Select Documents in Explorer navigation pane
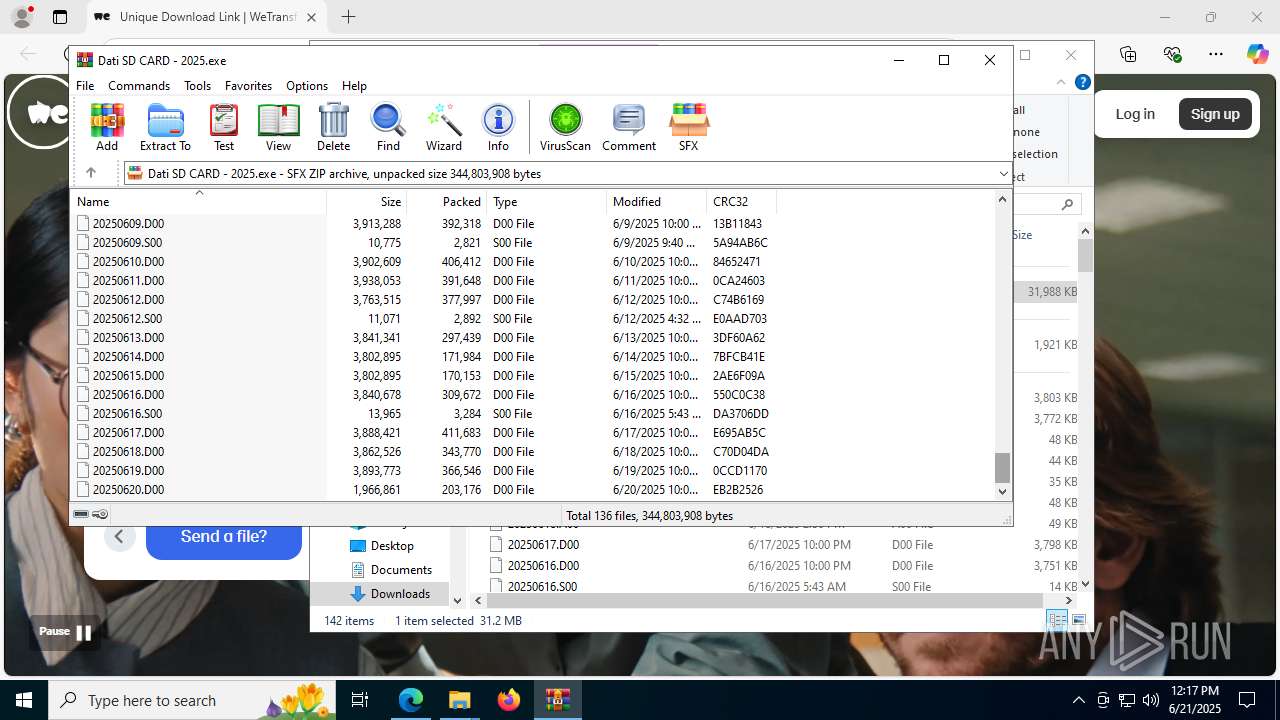Screen dimensions: 1280x720 coord(401,570)
